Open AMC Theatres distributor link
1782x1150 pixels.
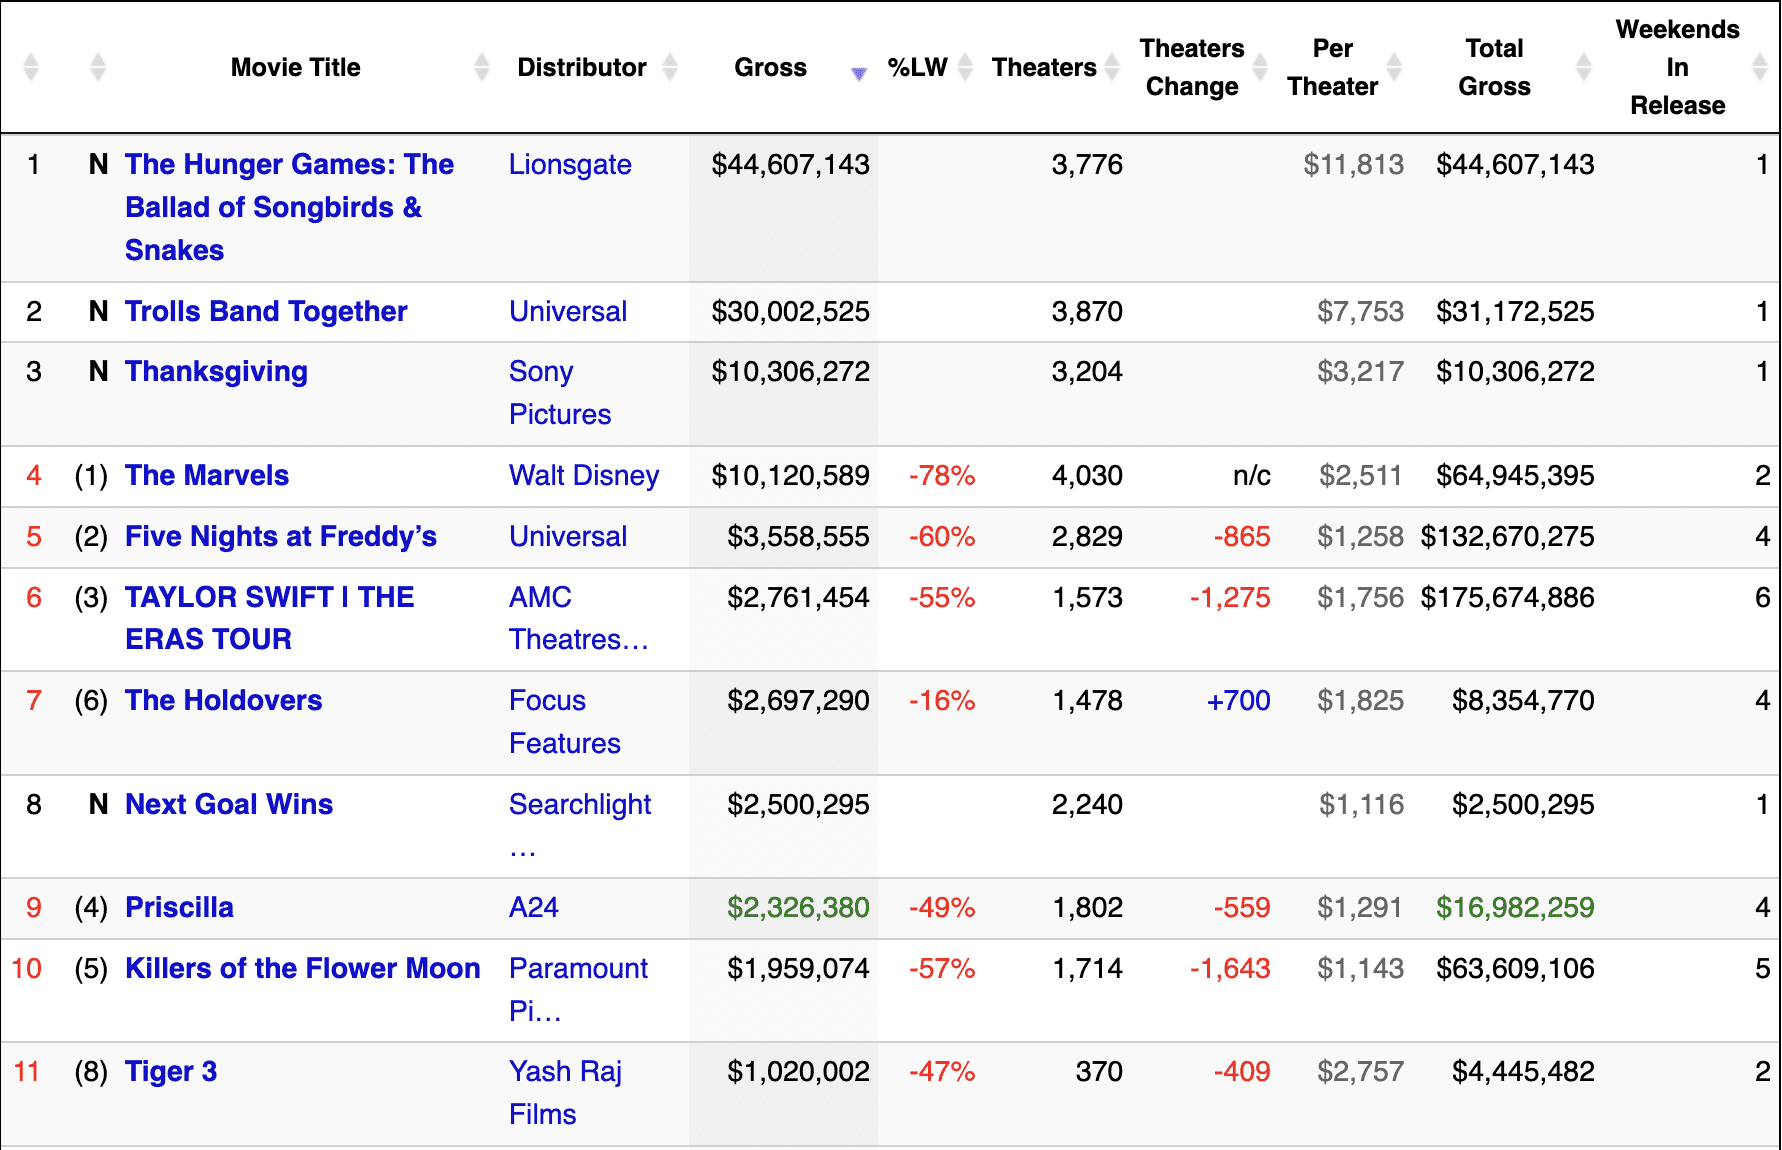(579, 618)
